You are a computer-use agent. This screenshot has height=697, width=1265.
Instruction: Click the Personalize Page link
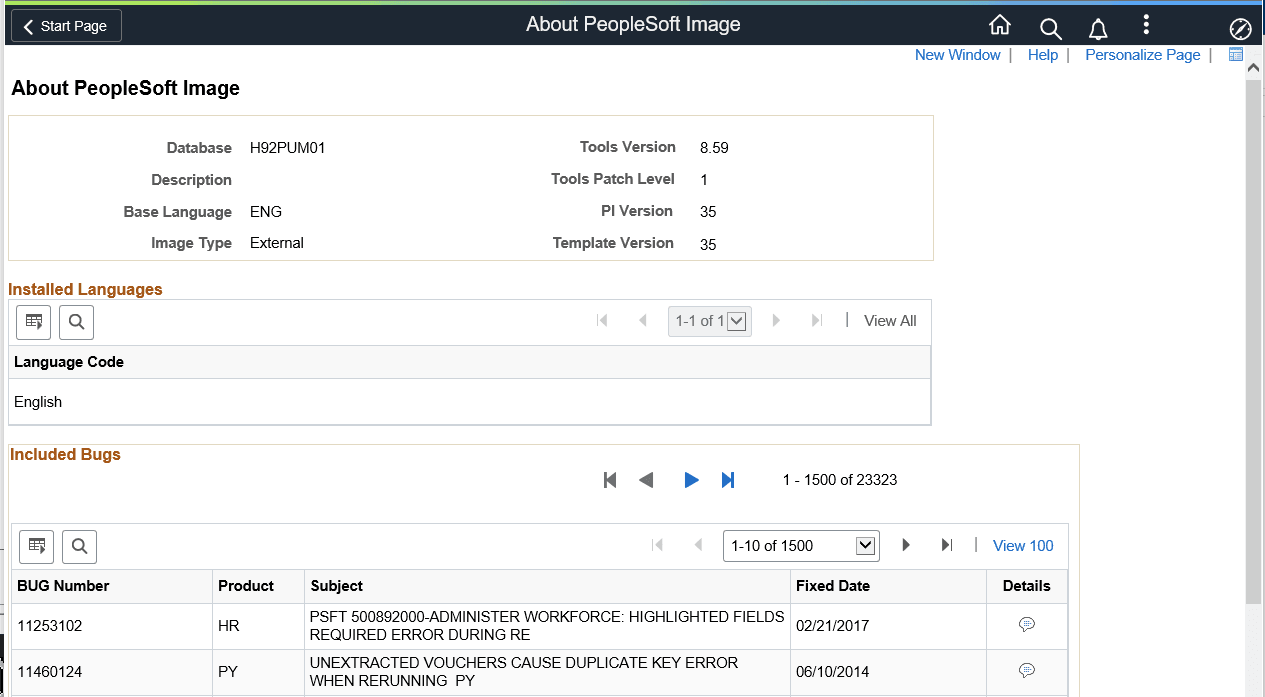point(1142,54)
